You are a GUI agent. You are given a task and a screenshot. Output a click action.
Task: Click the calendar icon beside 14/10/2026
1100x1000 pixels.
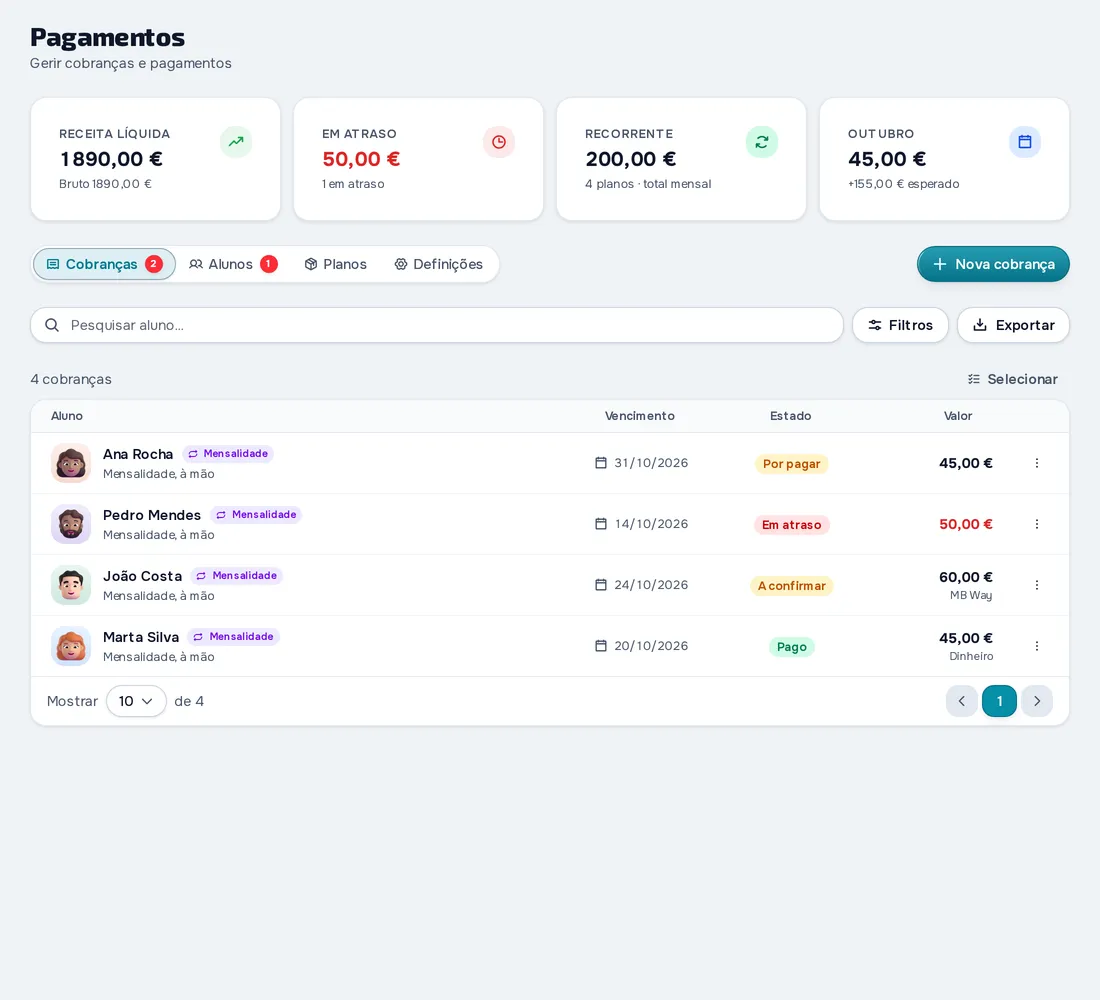point(601,524)
